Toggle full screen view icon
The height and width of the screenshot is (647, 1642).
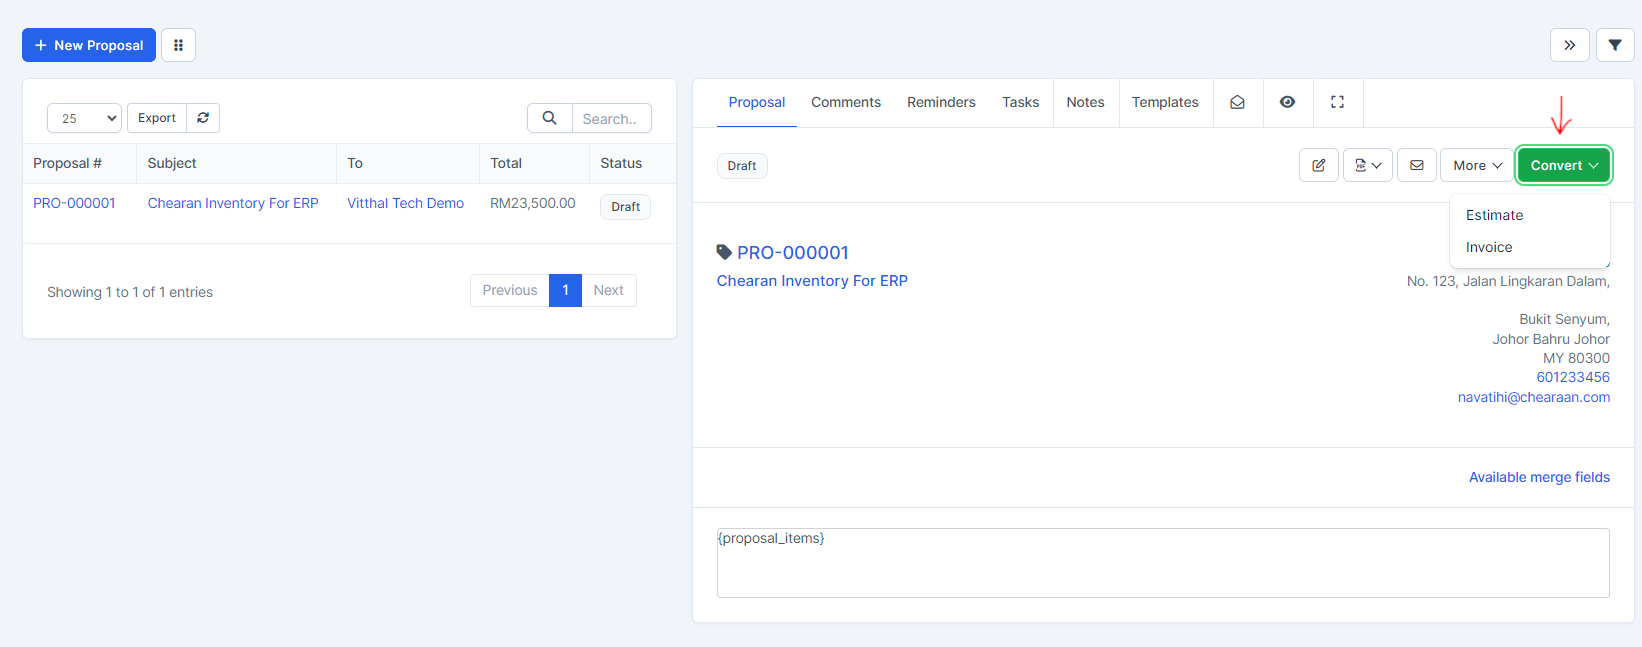[1337, 102]
